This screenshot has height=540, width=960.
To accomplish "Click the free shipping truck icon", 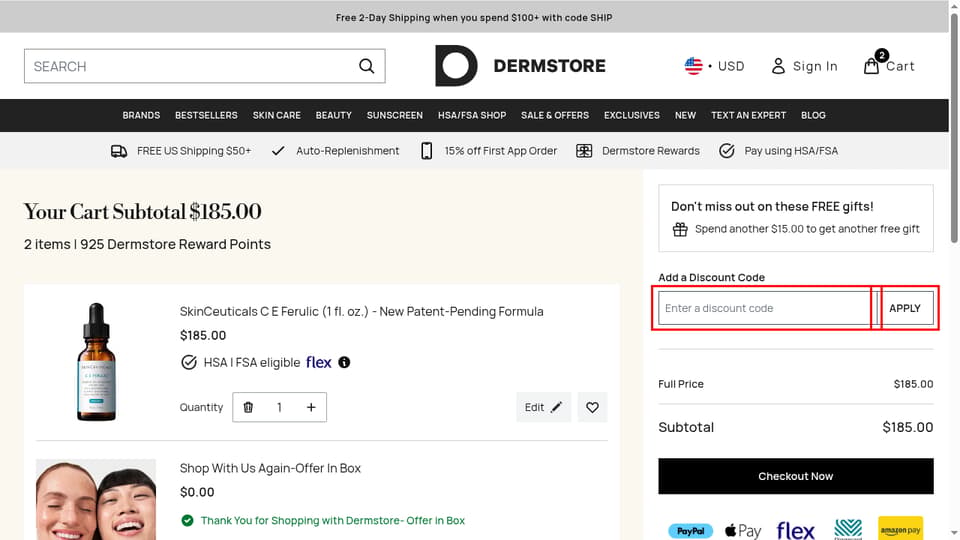I will tap(119, 151).
